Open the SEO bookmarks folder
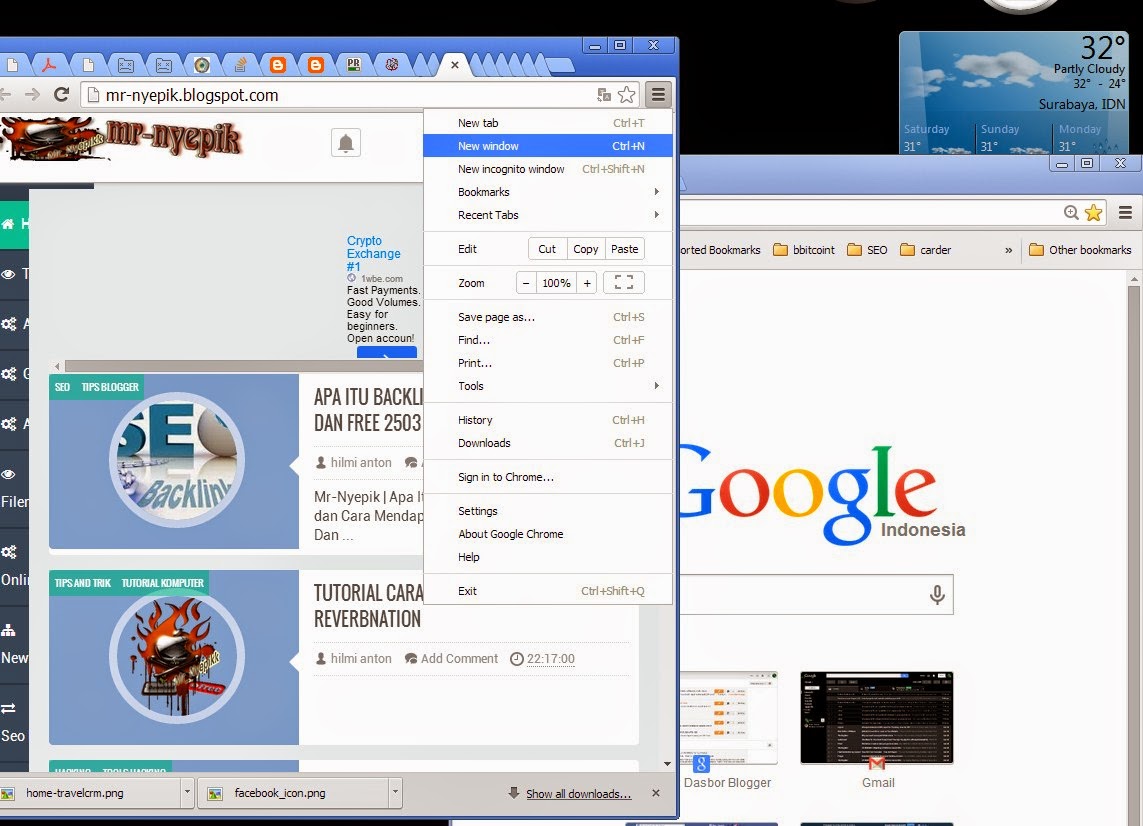 point(867,250)
